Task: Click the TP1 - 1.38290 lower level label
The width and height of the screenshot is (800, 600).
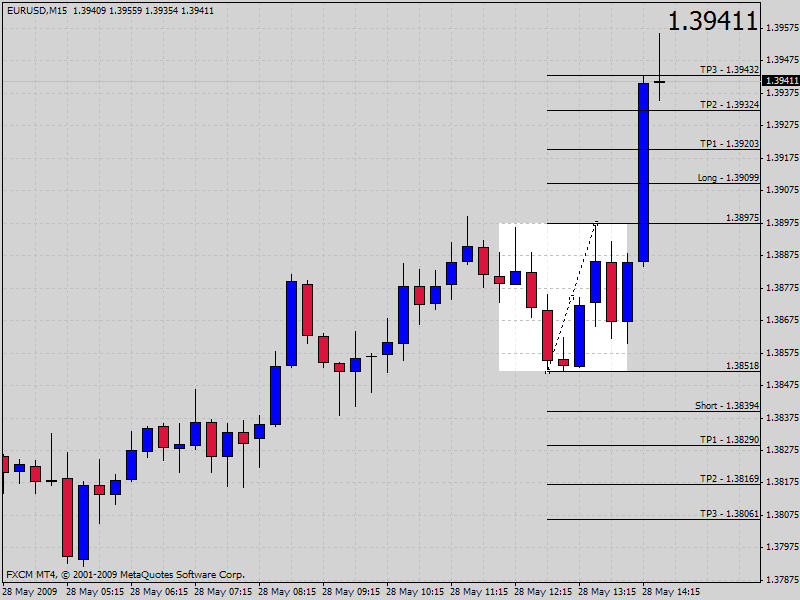Action: [729, 440]
